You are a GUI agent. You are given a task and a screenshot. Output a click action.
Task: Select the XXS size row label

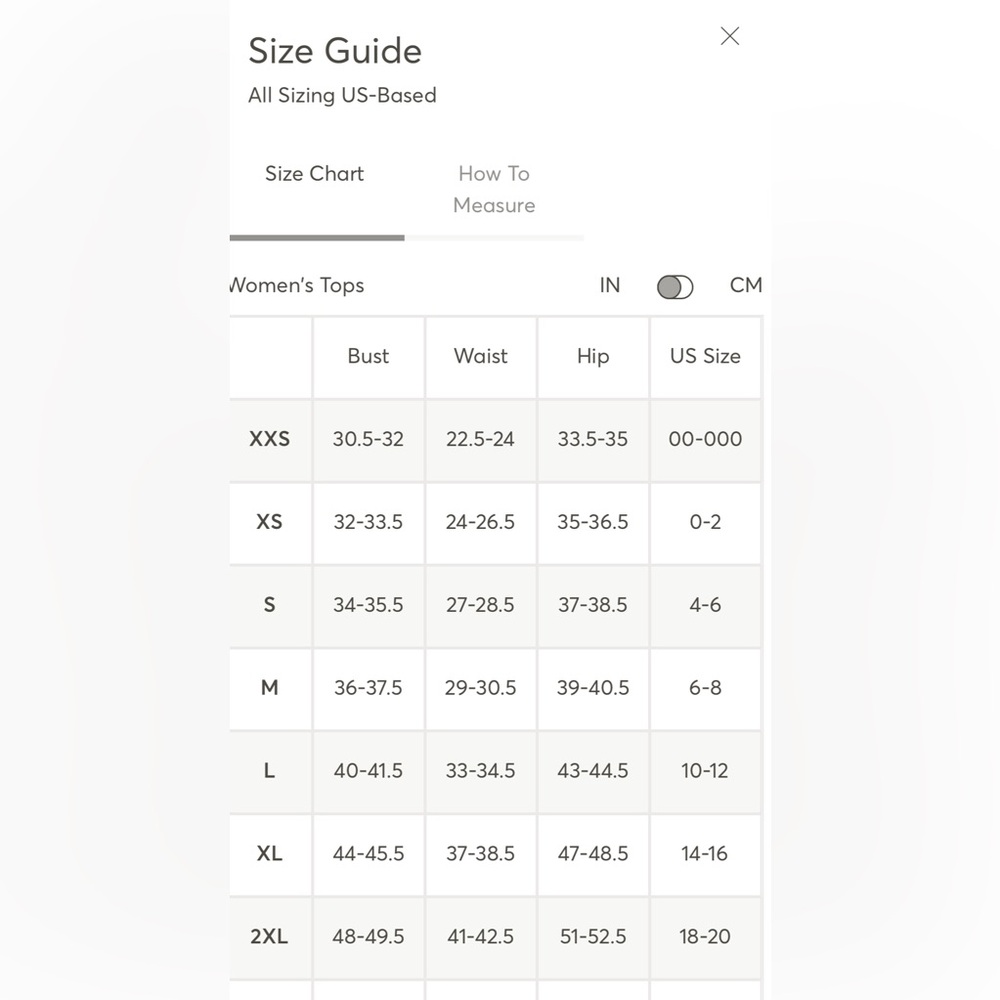coord(269,439)
